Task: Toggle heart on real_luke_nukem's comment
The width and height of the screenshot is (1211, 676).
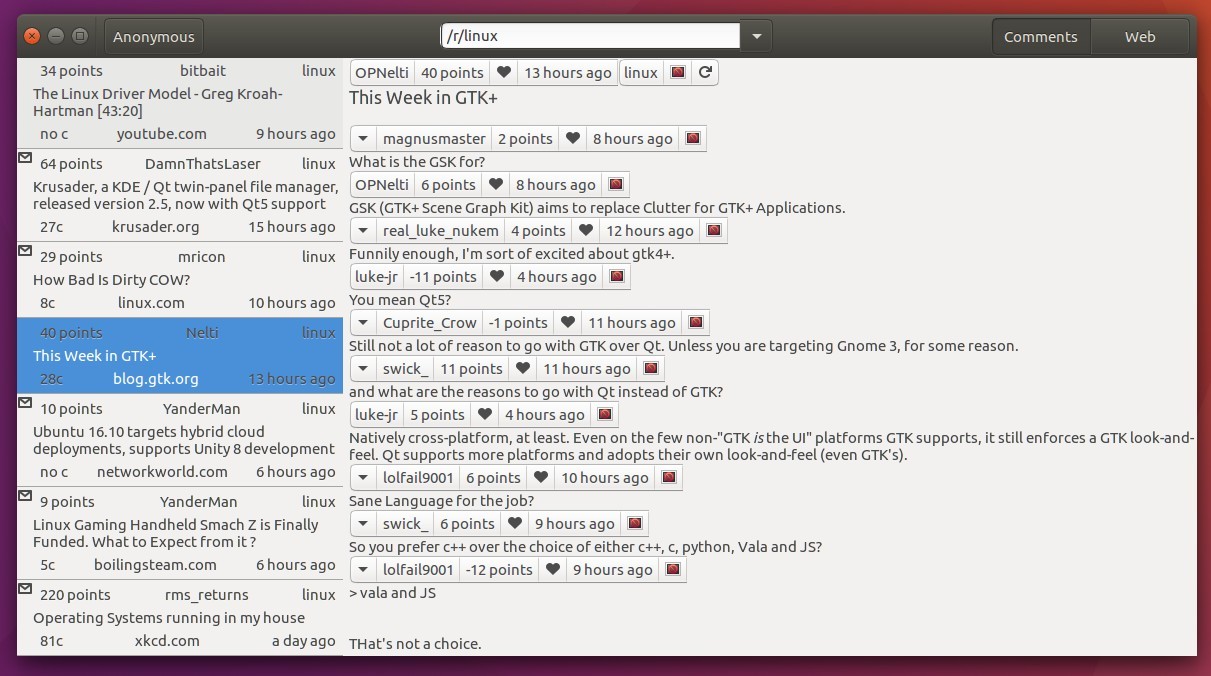Action: (586, 231)
